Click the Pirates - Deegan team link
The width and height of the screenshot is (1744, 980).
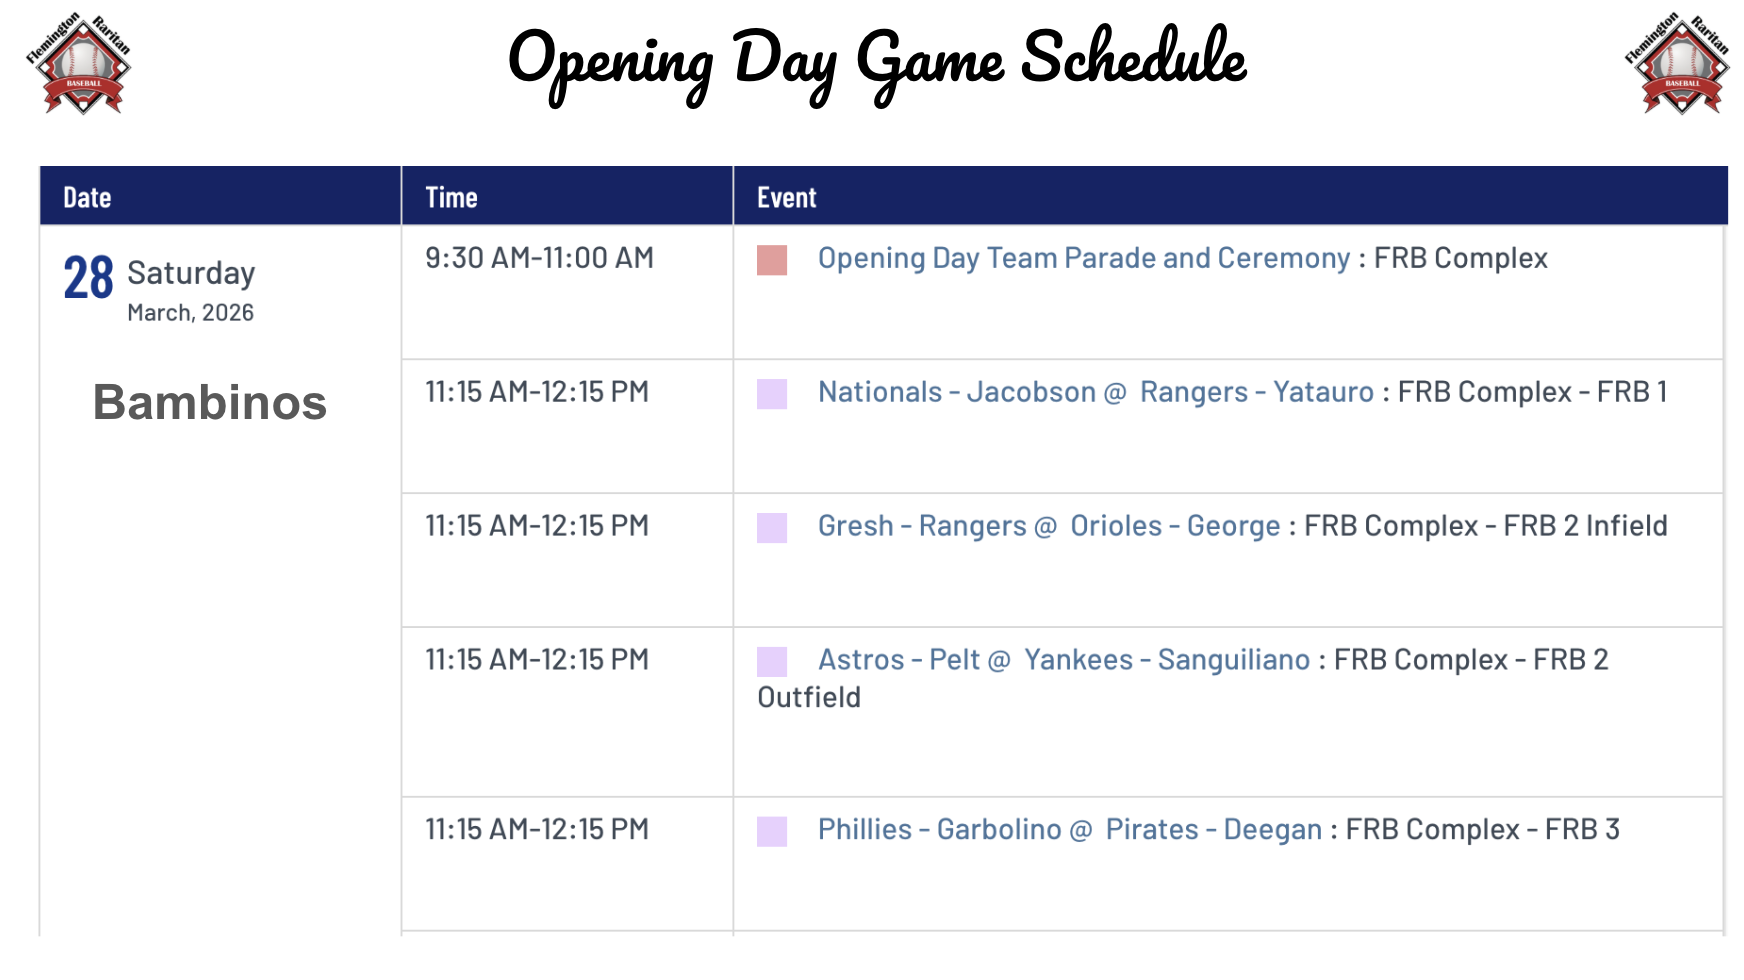pyautogui.click(x=1214, y=830)
